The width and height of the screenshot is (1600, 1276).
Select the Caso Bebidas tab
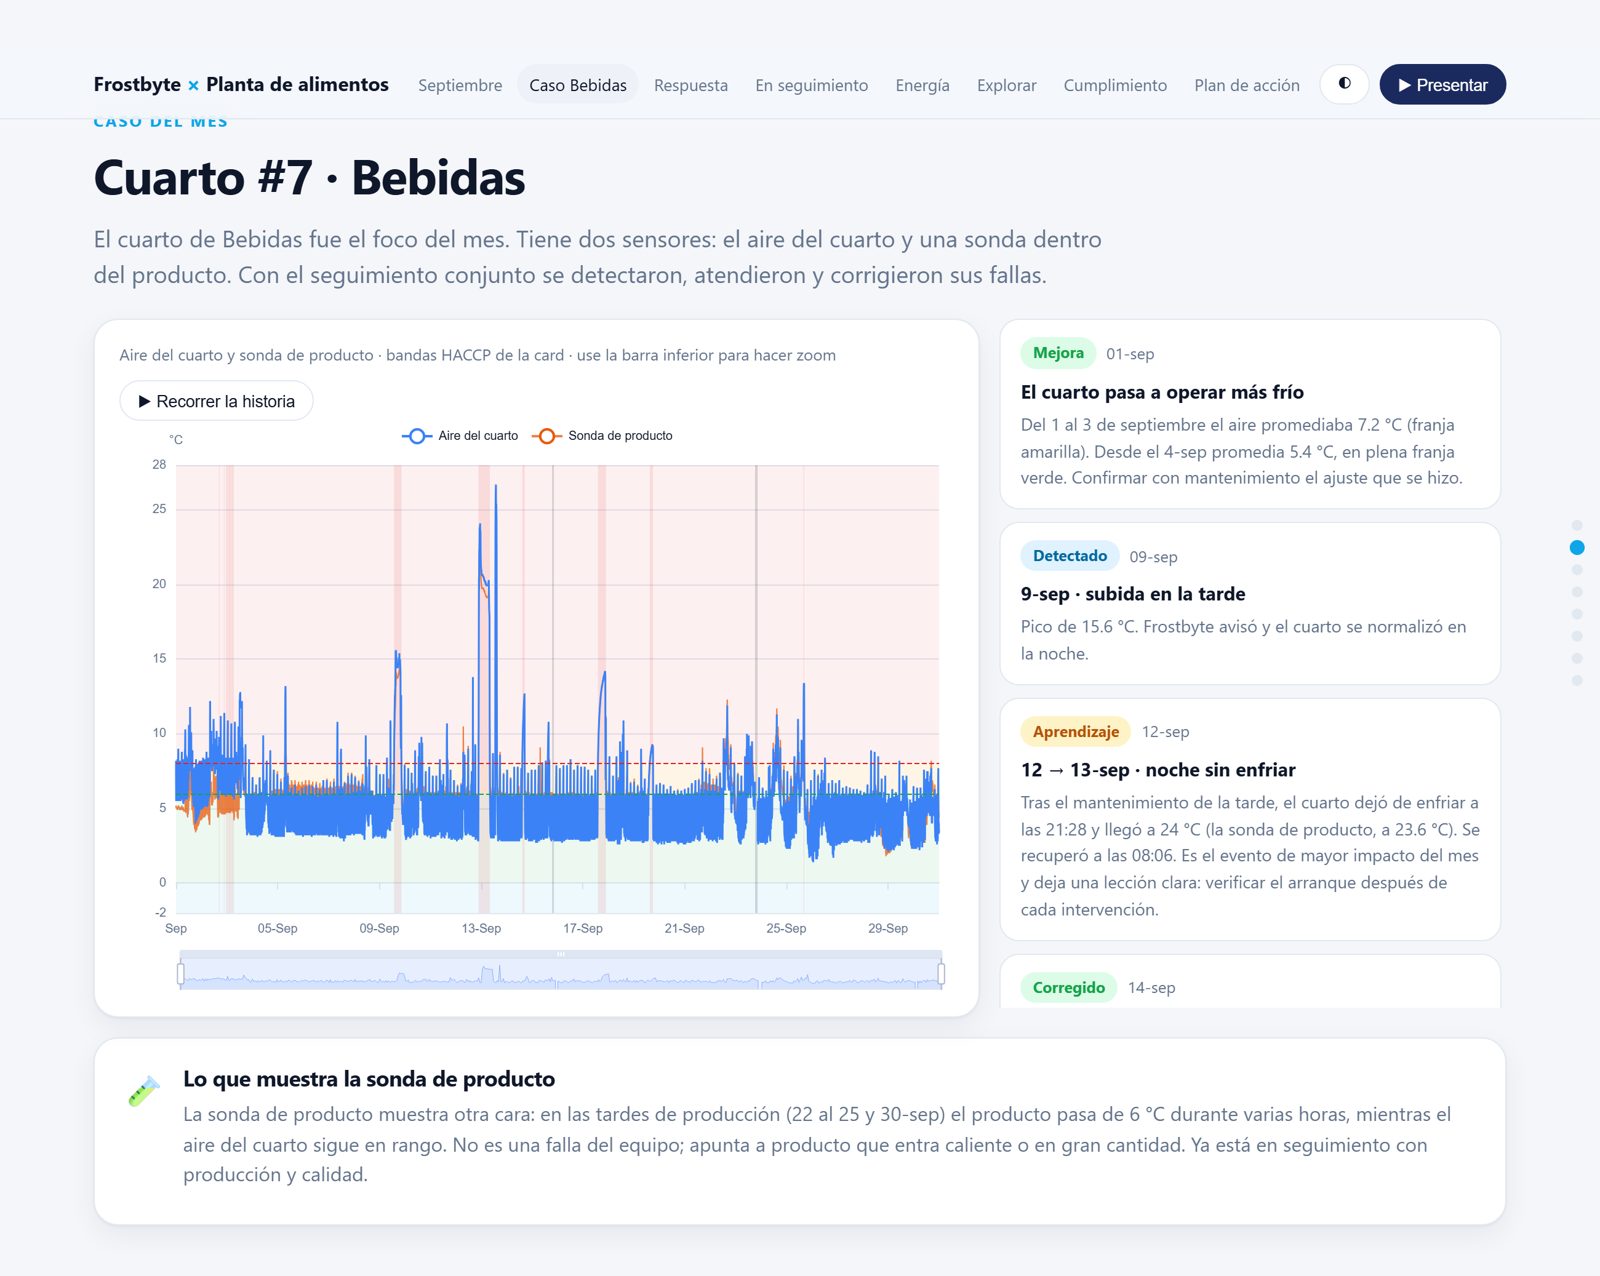pyautogui.click(x=578, y=85)
